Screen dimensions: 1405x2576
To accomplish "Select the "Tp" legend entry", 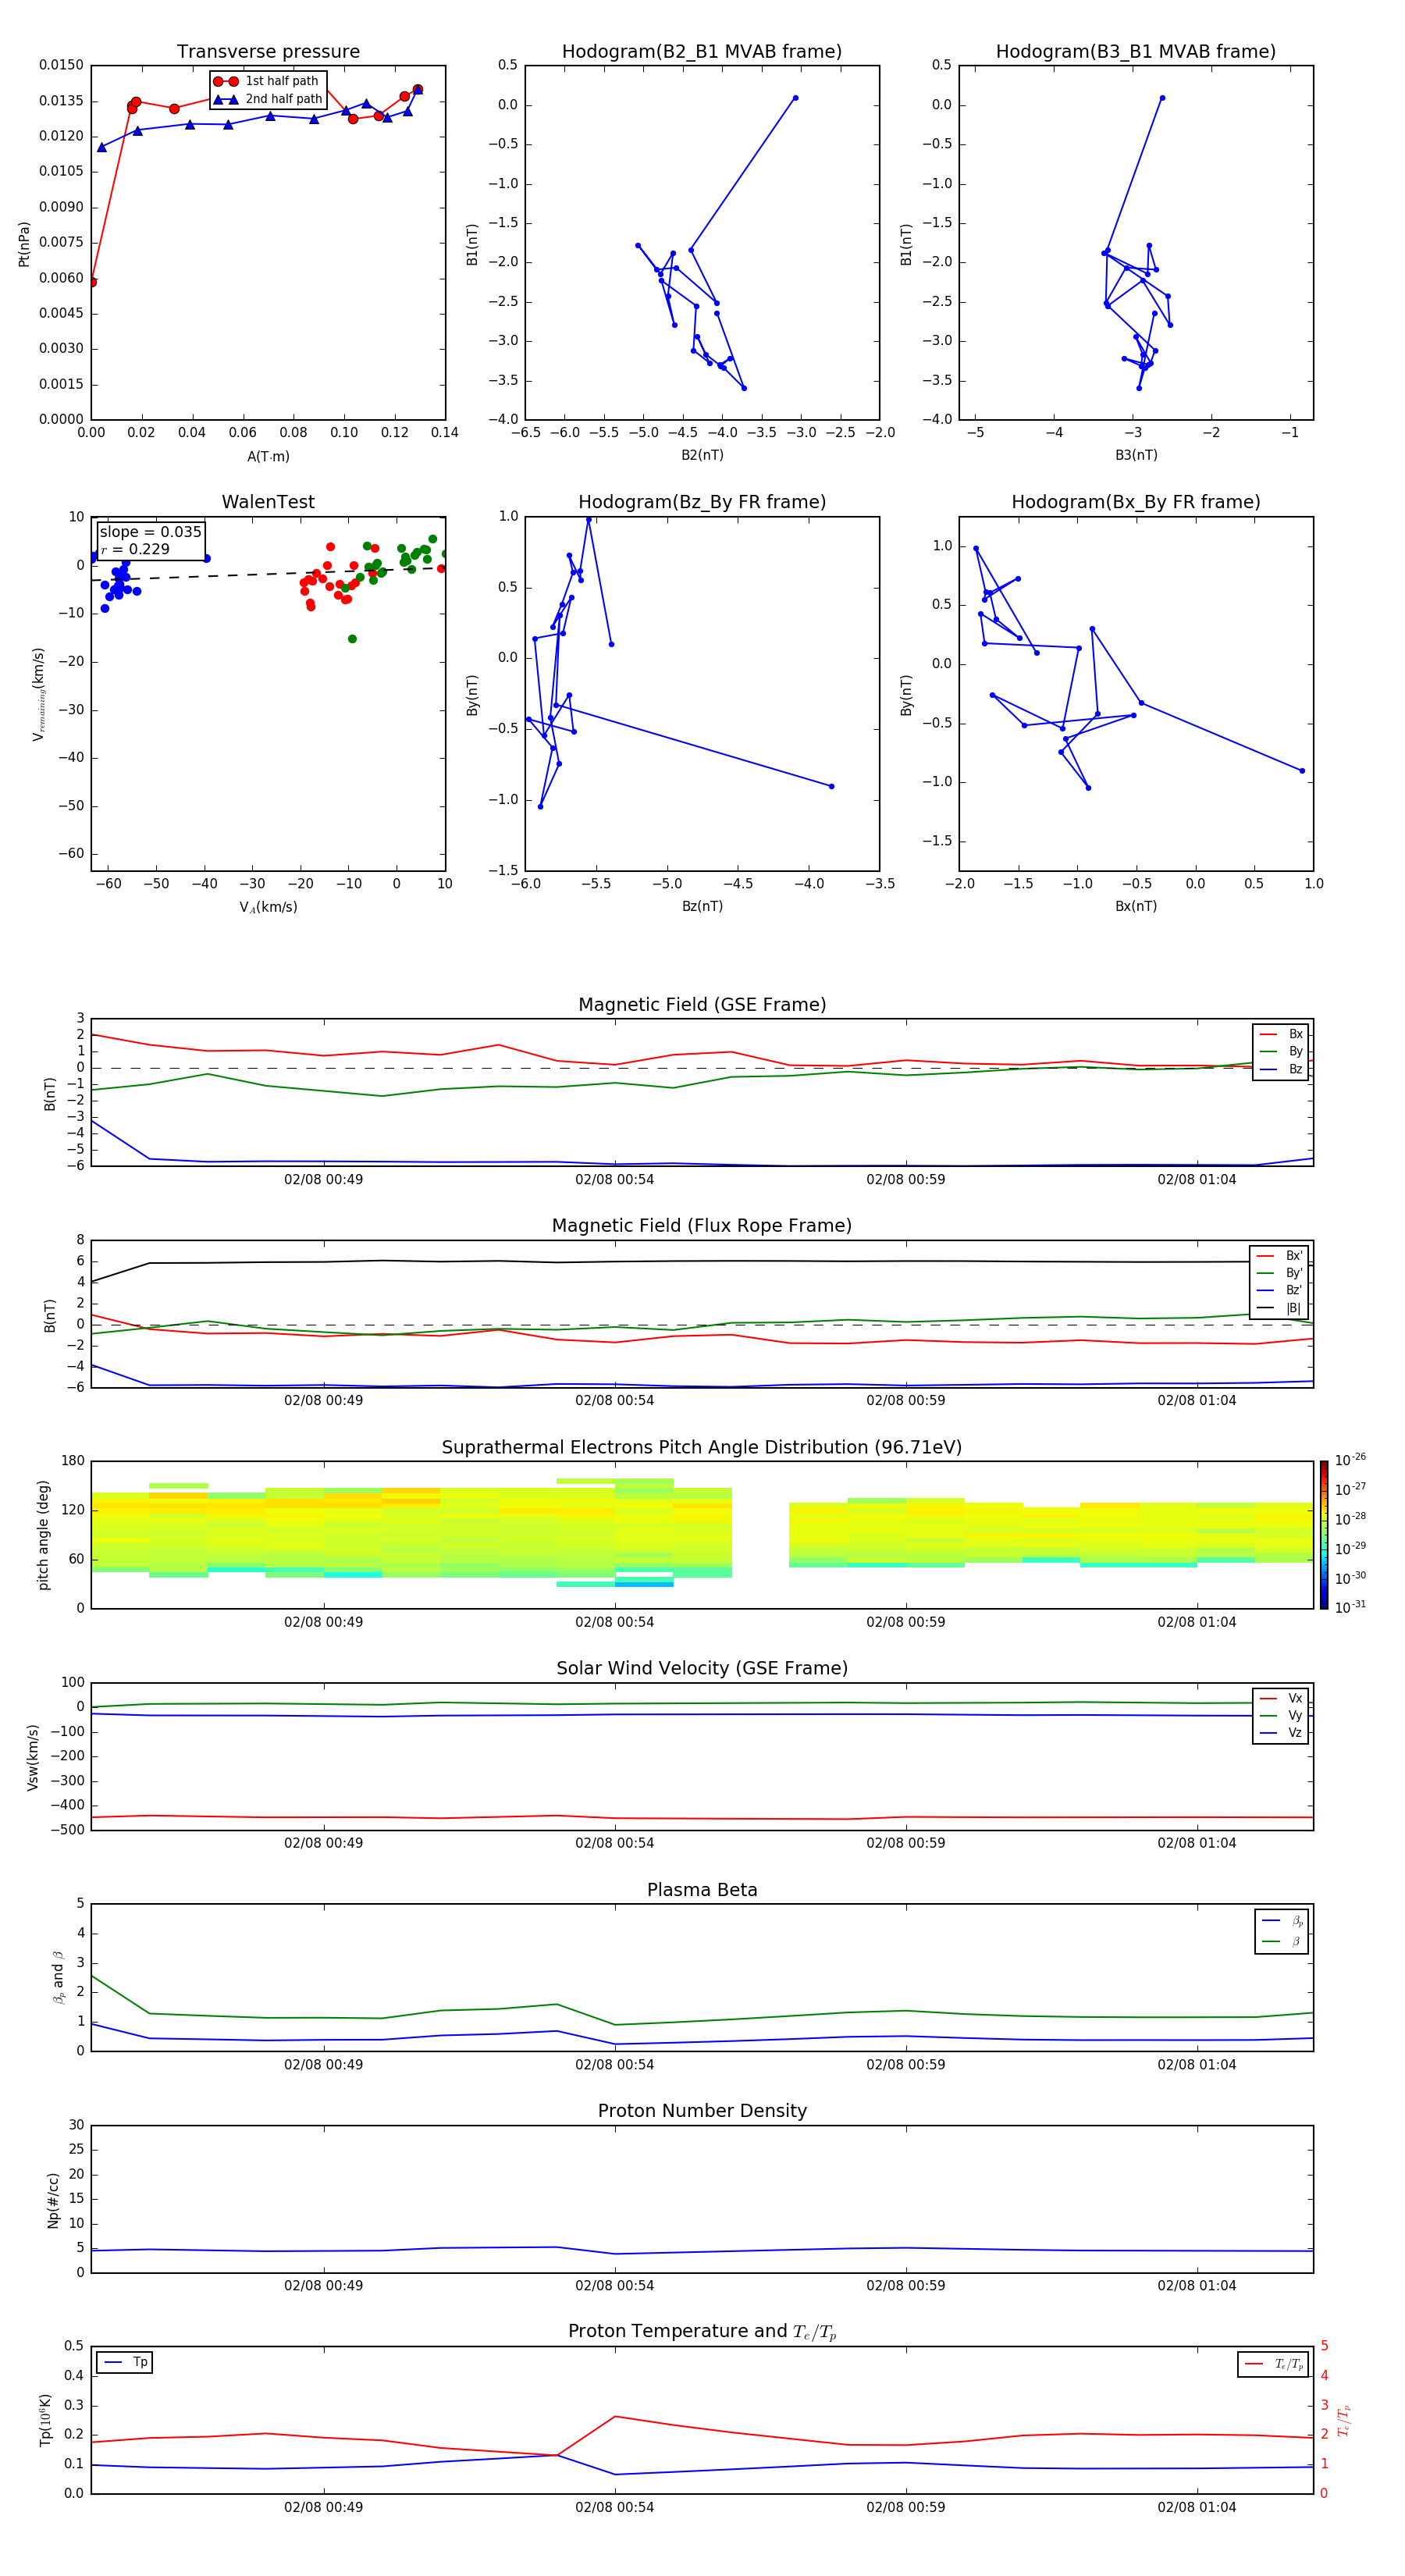I will [124, 2362].
